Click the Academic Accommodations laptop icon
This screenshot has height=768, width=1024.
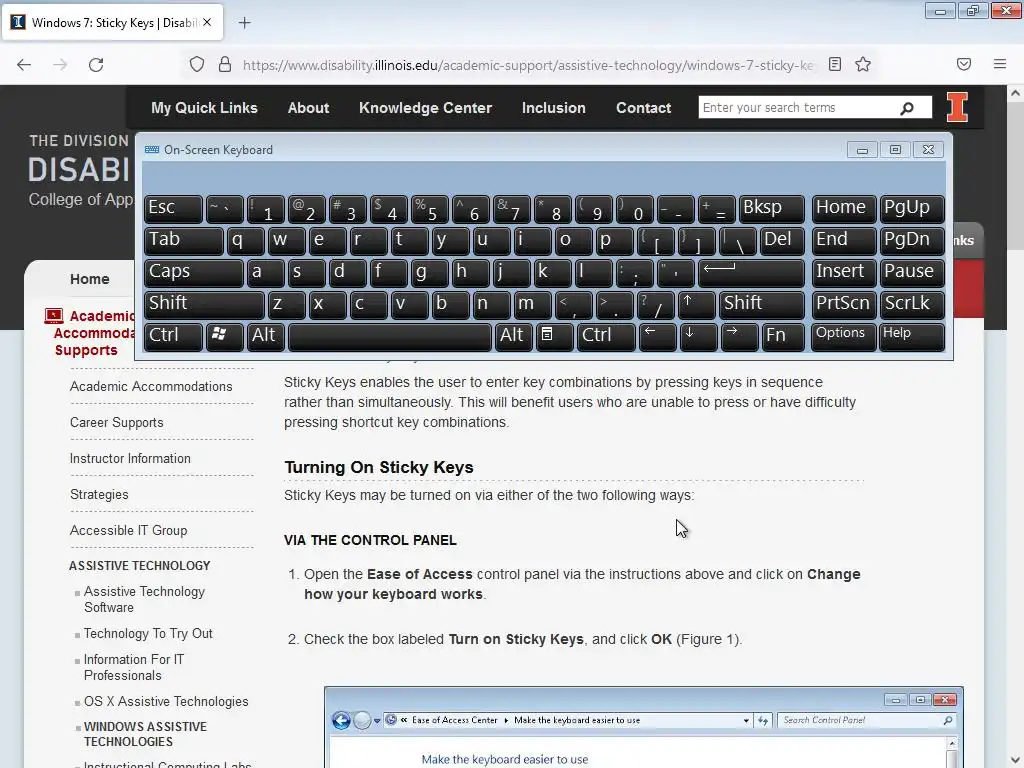coord(54,317)
